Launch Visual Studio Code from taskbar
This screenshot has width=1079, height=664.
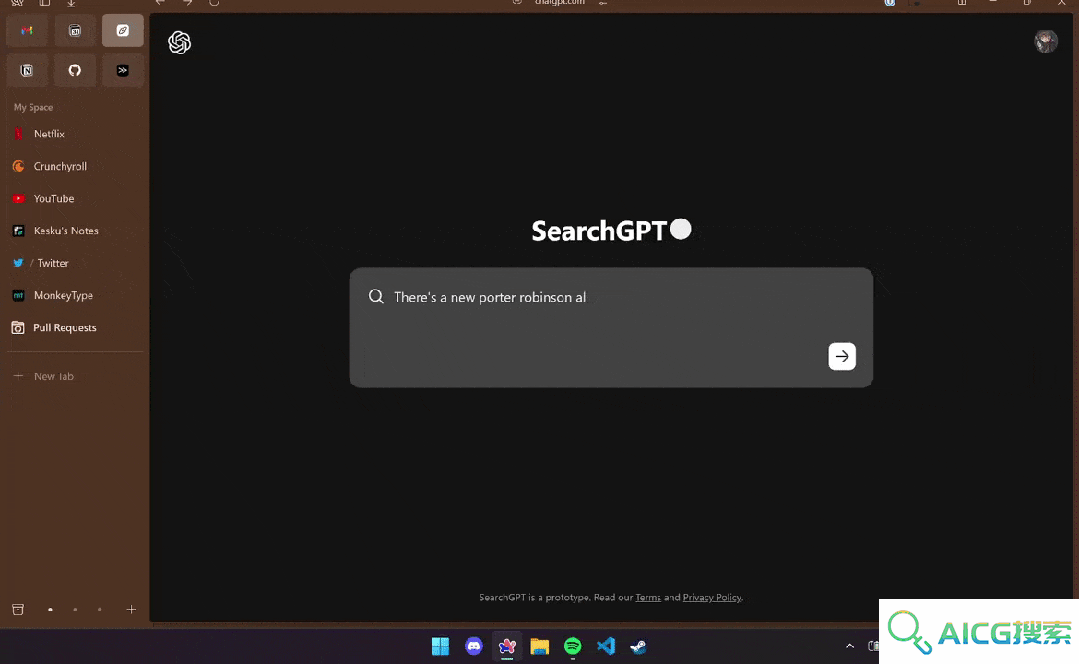(x=606, y=646)
